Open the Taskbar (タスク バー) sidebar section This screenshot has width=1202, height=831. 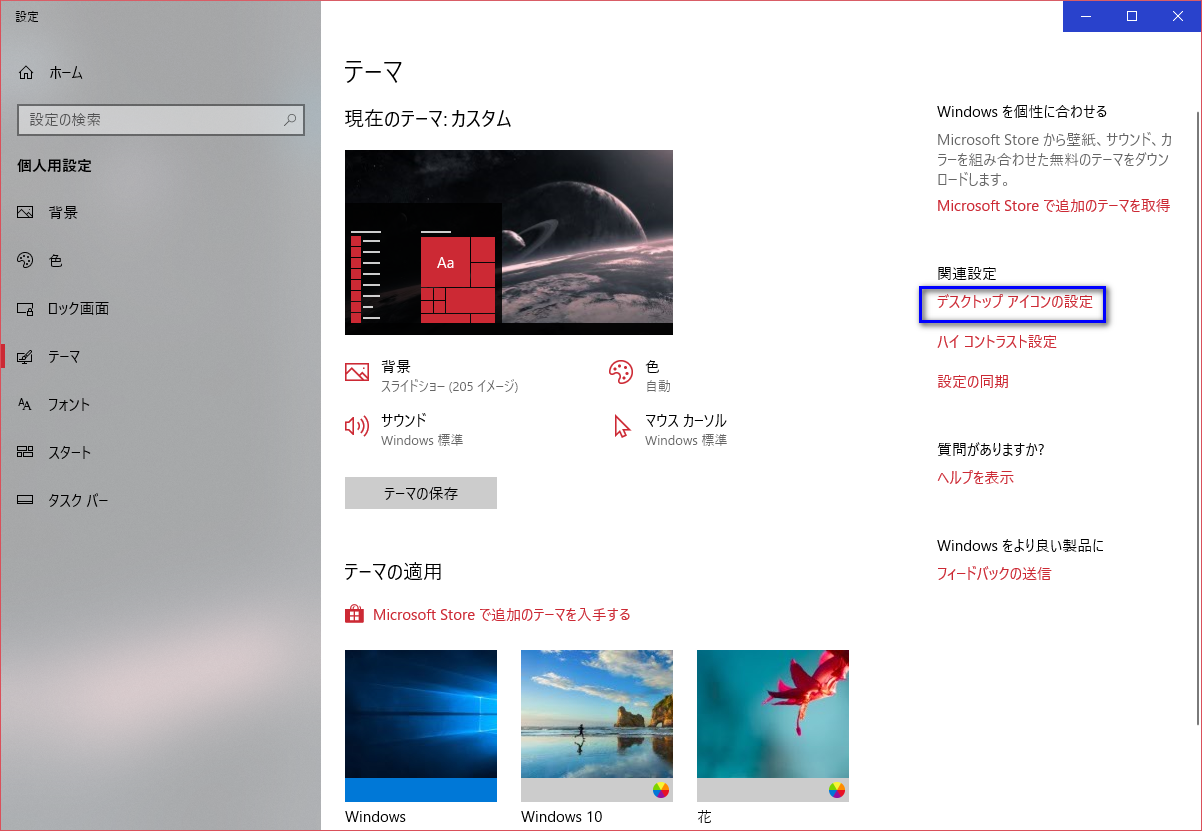[x=78, y=501]
